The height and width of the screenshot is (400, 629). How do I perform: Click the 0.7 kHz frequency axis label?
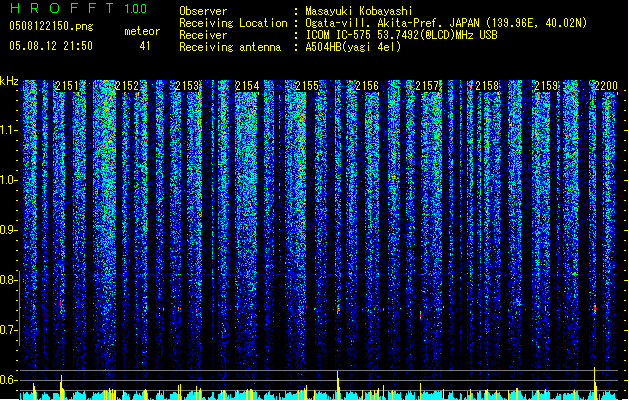pos(8,330)
